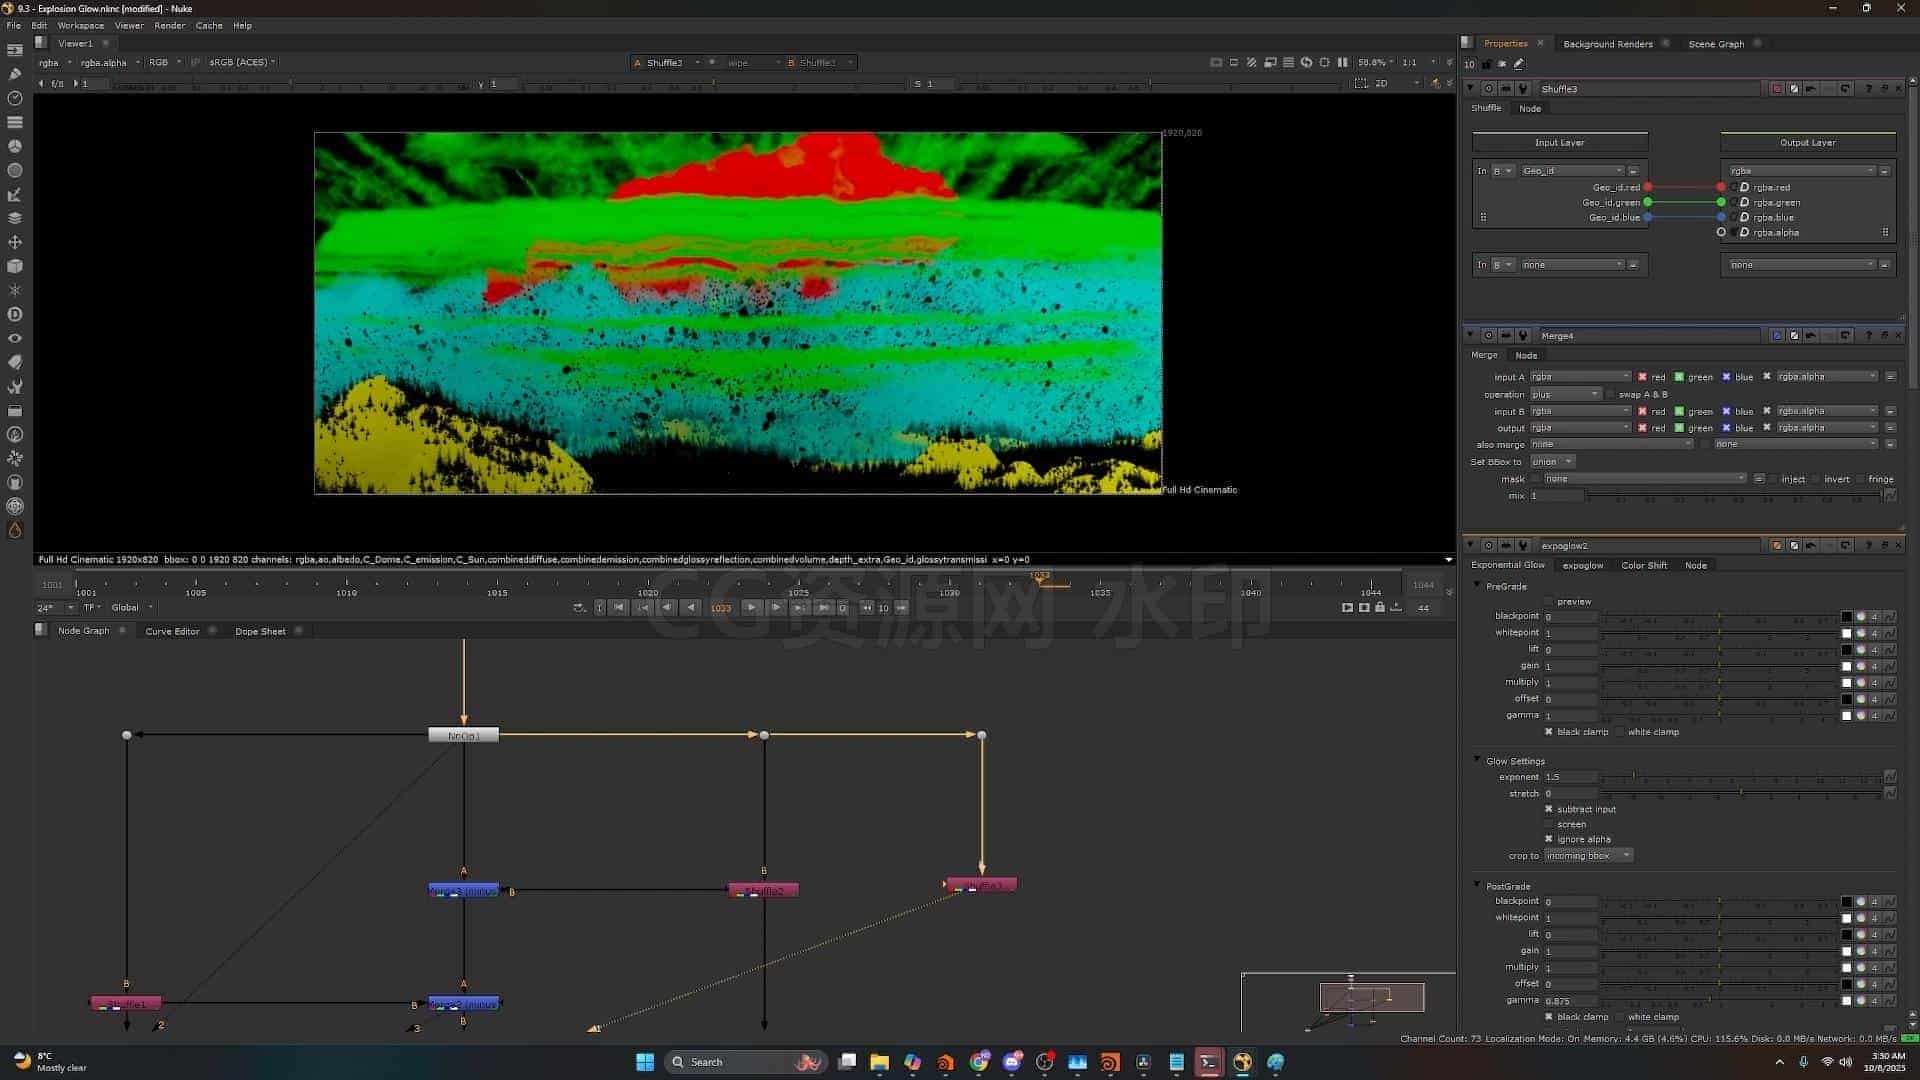Open the Time nodes menu in left toolbar
Screen dimensions: 1920x1080
pyautogui.click(x=14, y=98)
